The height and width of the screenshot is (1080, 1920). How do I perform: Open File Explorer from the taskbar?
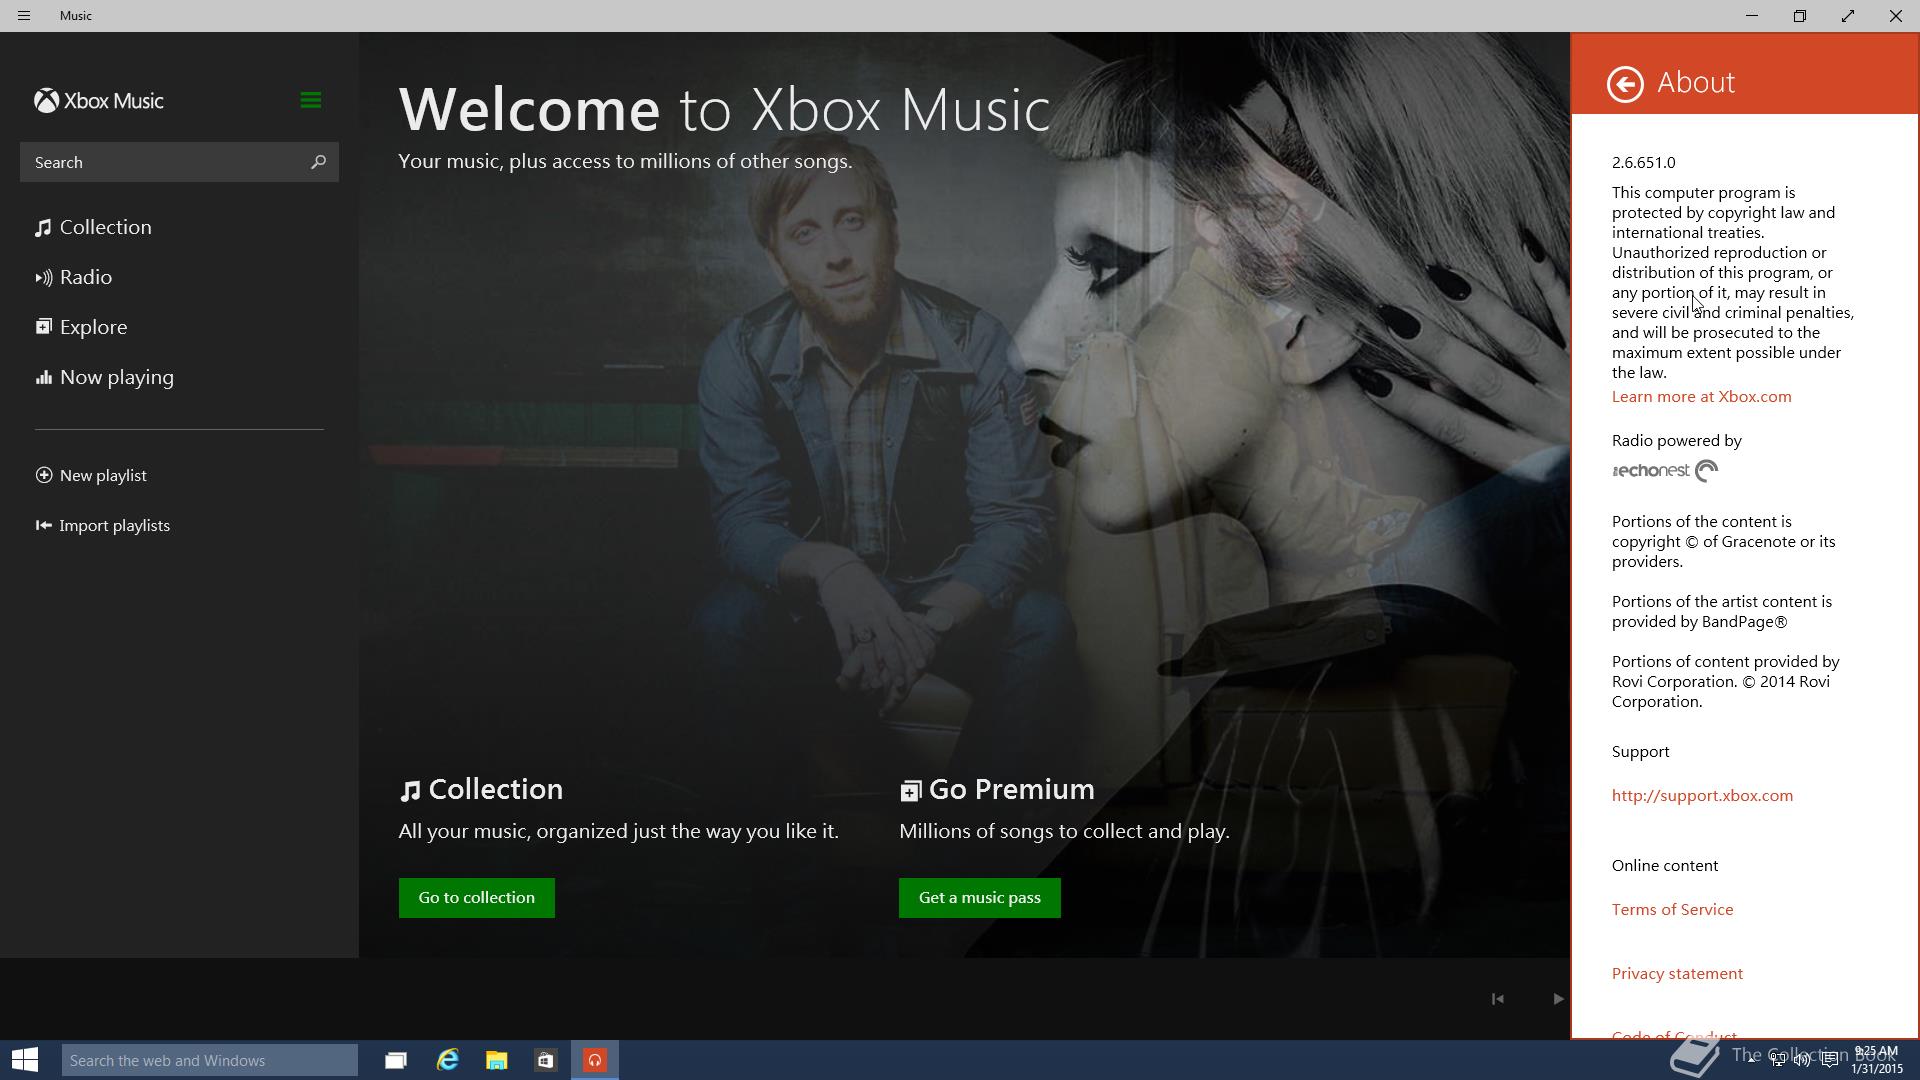coord(496,1060)
